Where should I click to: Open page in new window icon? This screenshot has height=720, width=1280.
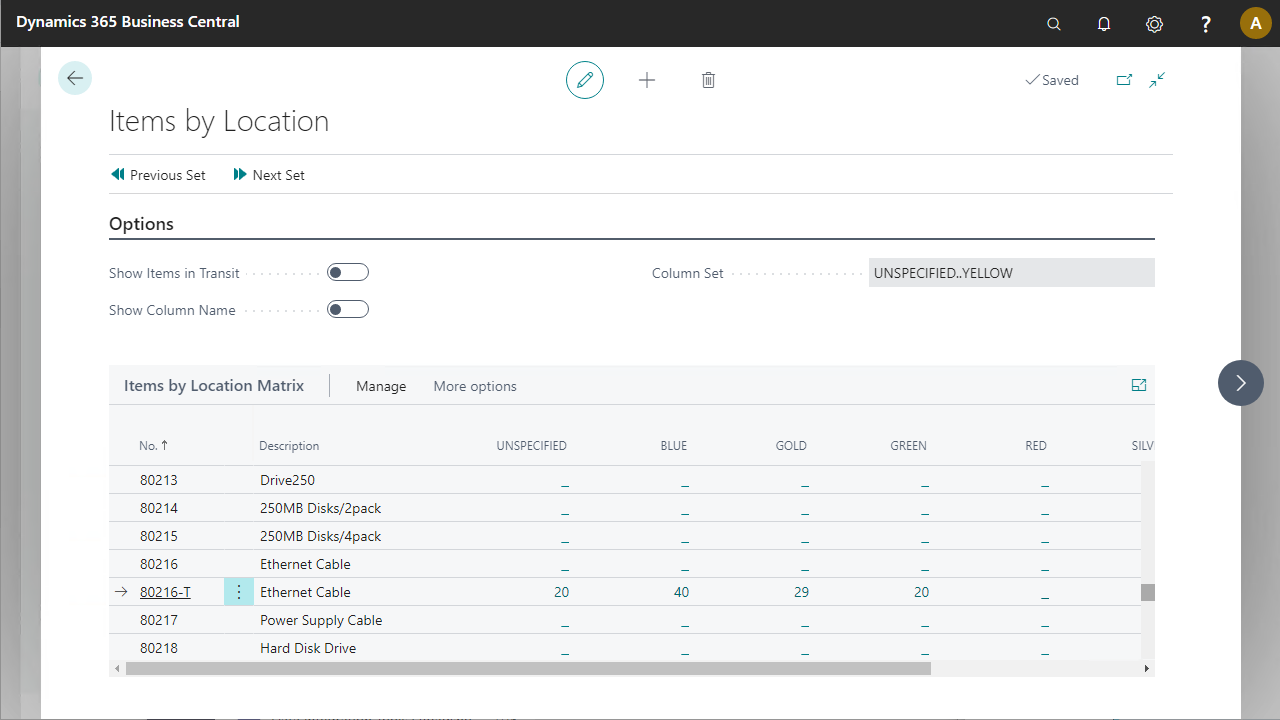click(1124, 80)
